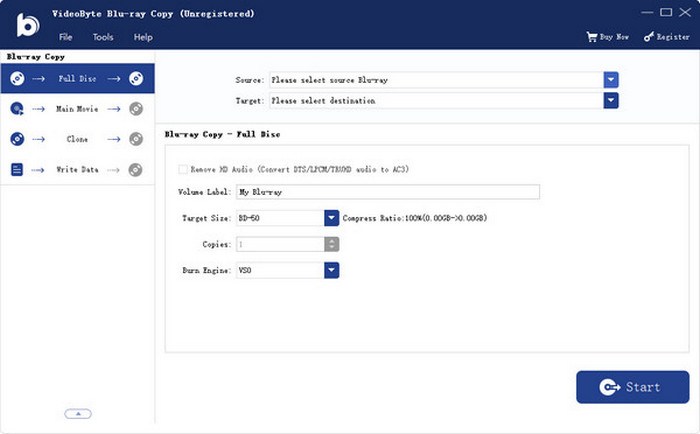The height and width of the screenshot is (434, 700).
Task: Select Full Disc copy mode
Action: point(77,78)
